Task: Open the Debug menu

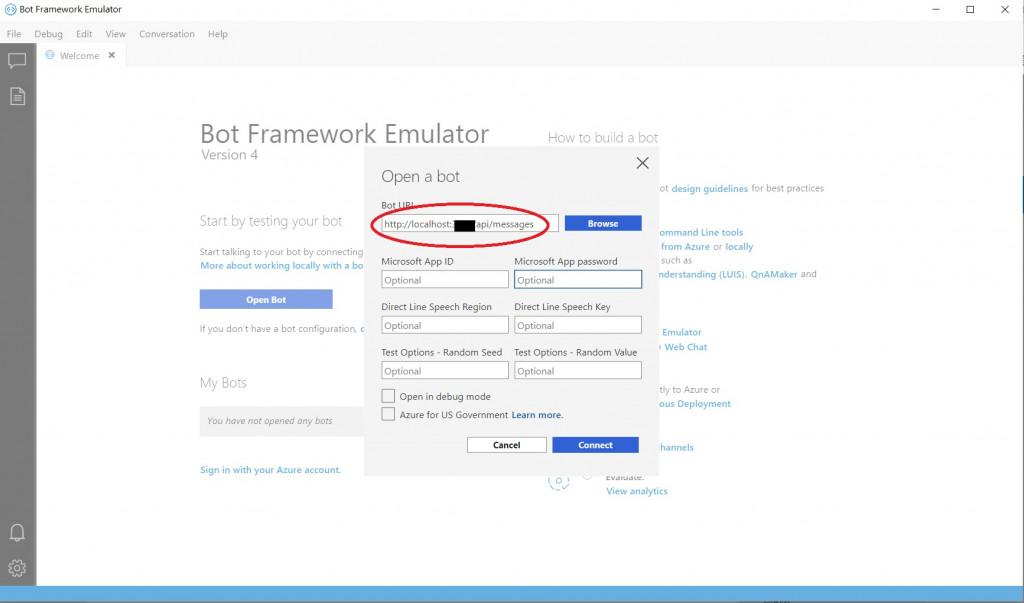Action: click(48, 34)
